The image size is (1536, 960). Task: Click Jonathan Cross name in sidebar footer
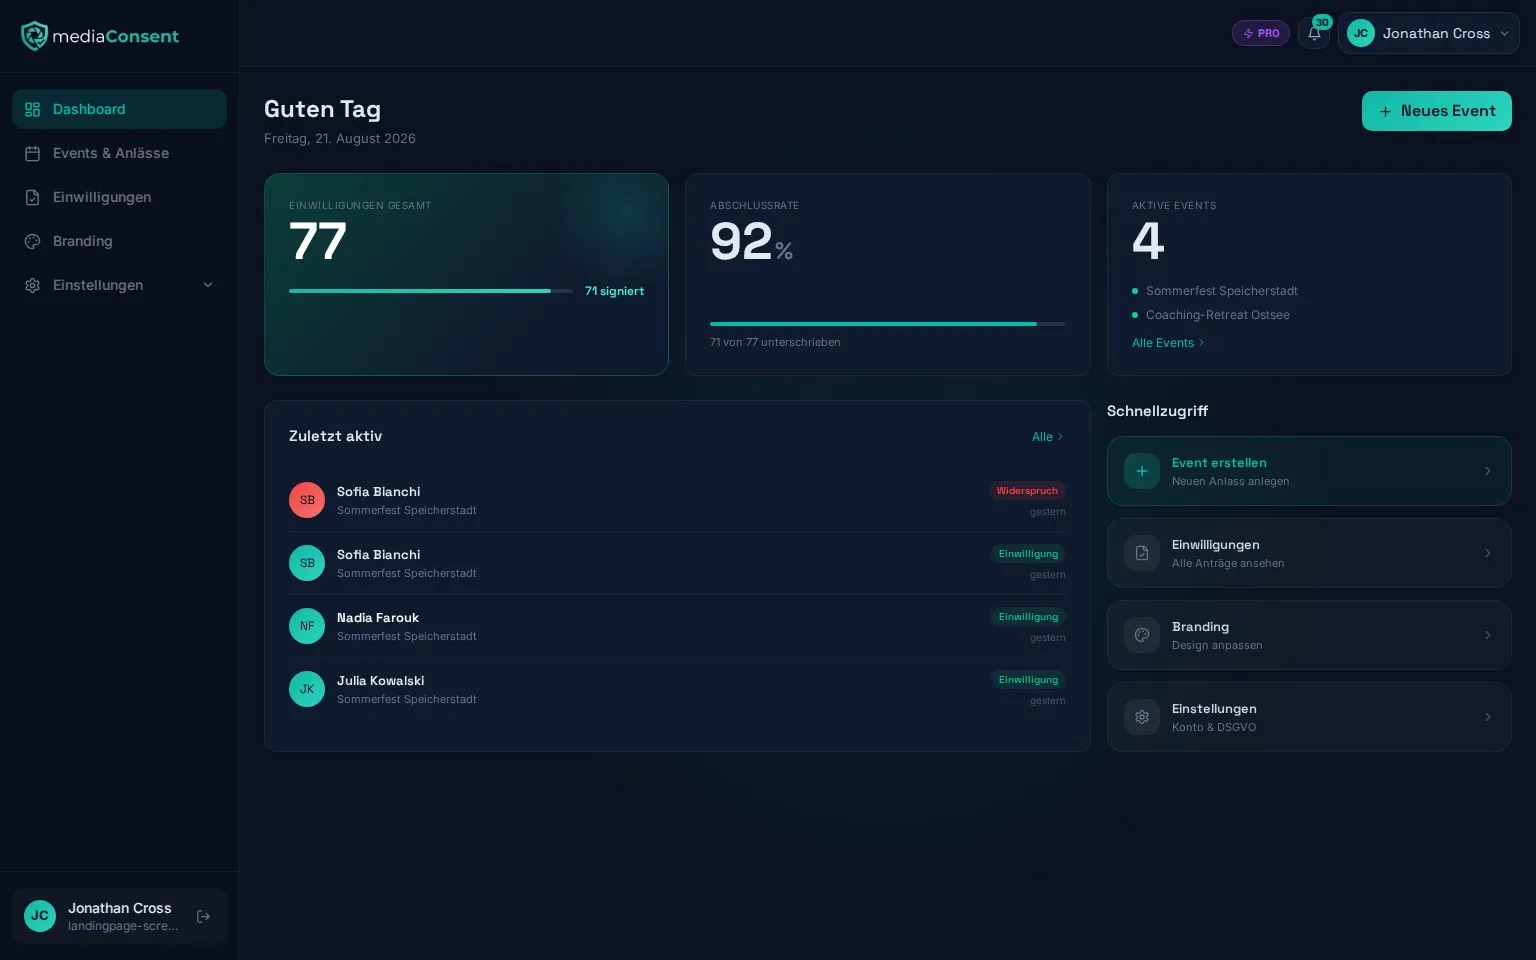point(120,908)
